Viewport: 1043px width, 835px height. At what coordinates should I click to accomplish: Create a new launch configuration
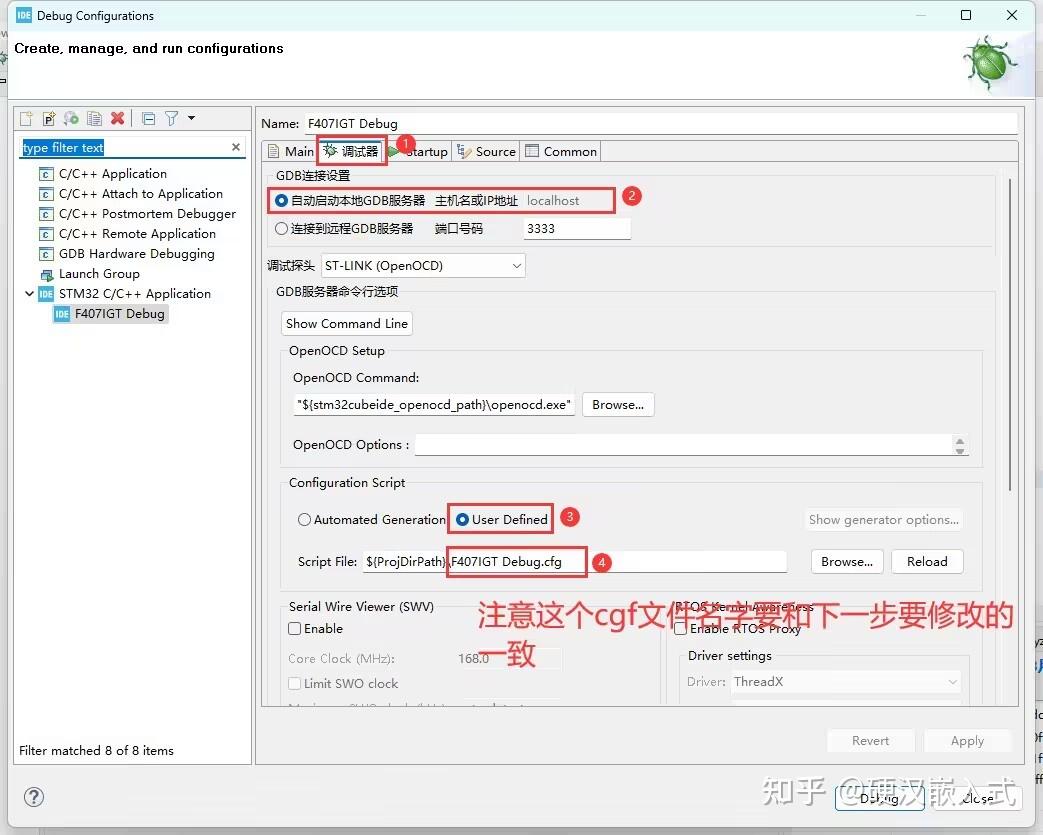tap(26, 118)
